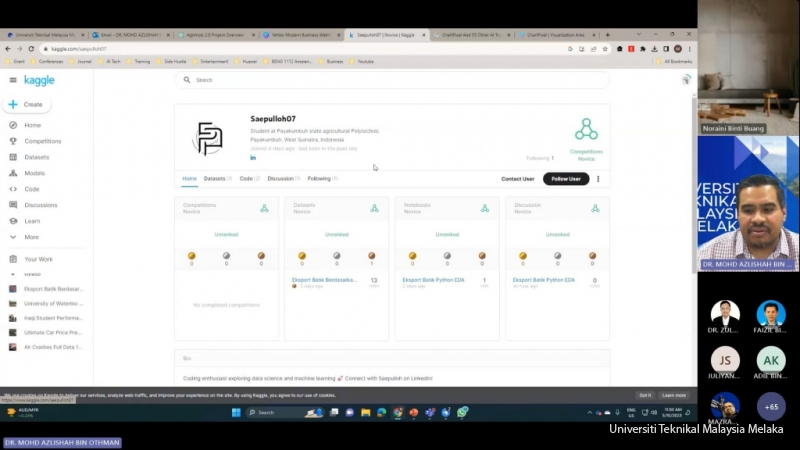Open Code section via its sidebar icon
The image size is (800, 450).
[13, 189]
